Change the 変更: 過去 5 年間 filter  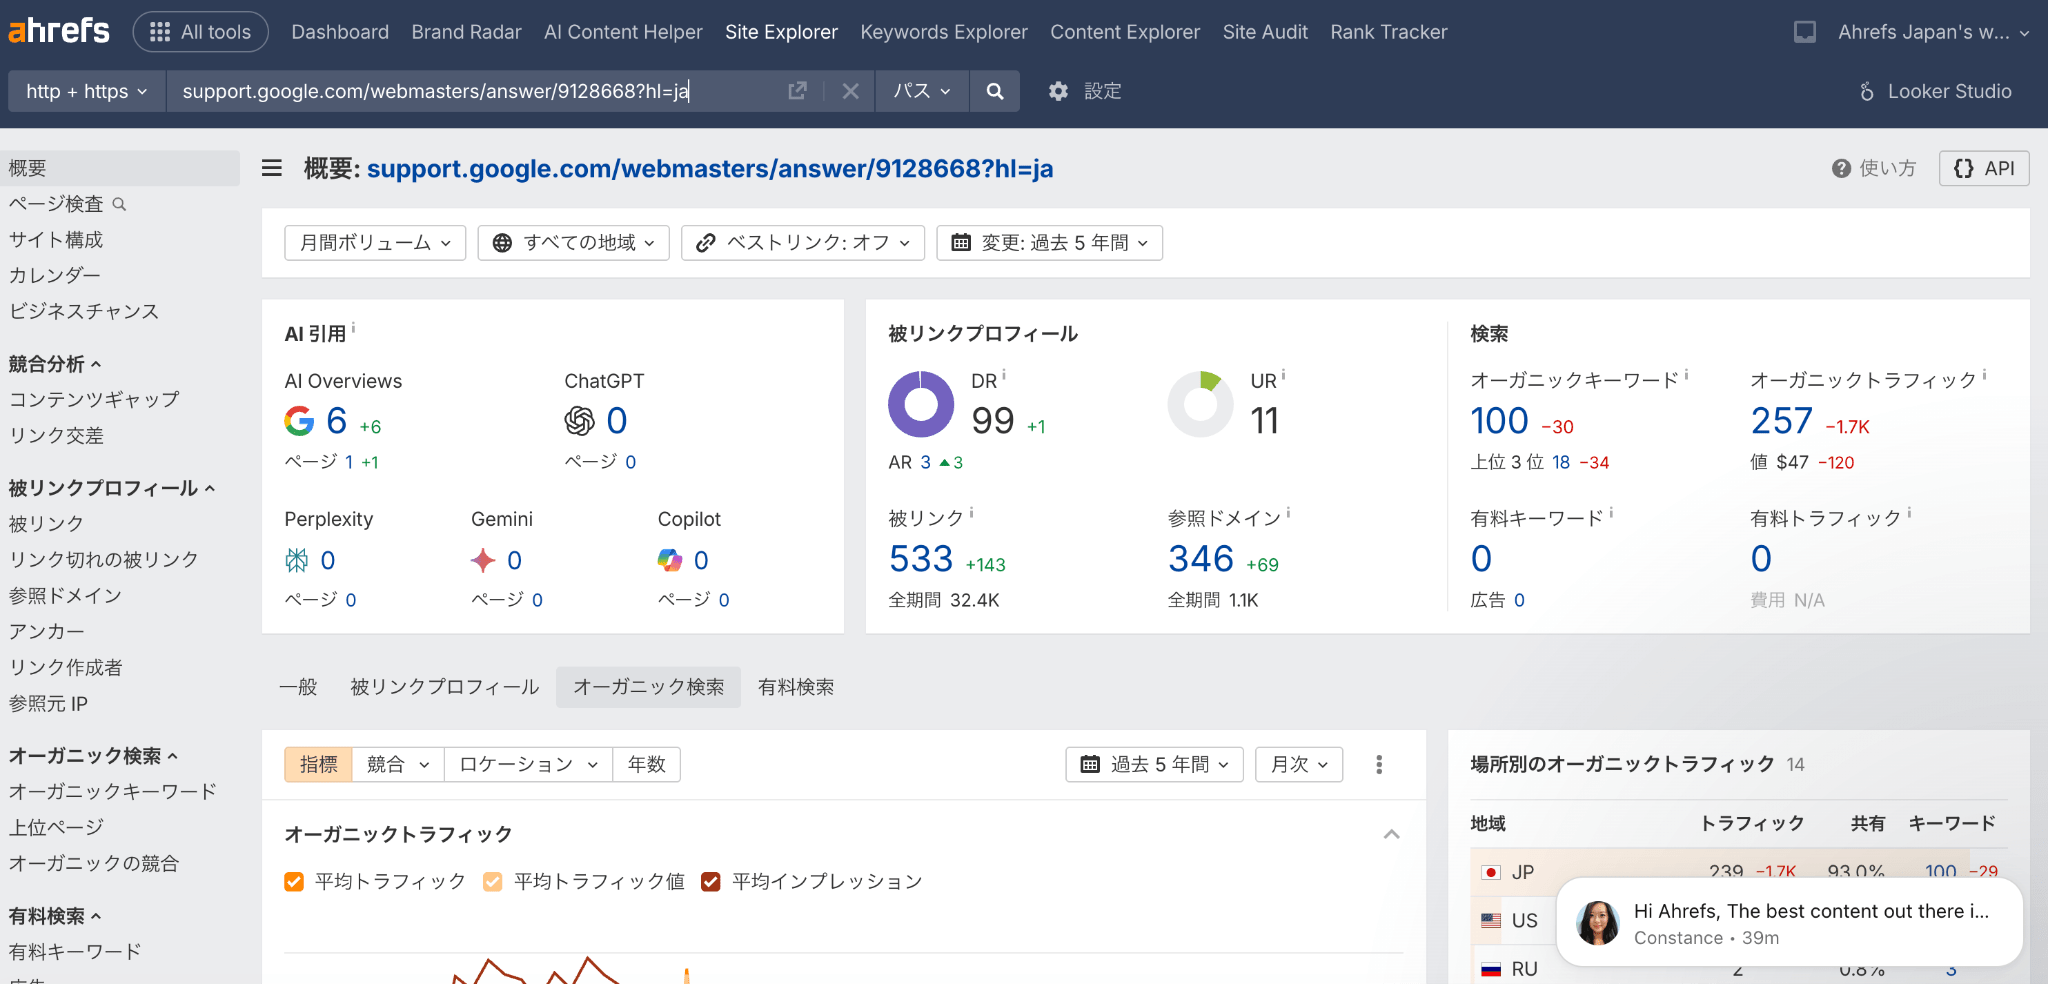click(1049, 242)
